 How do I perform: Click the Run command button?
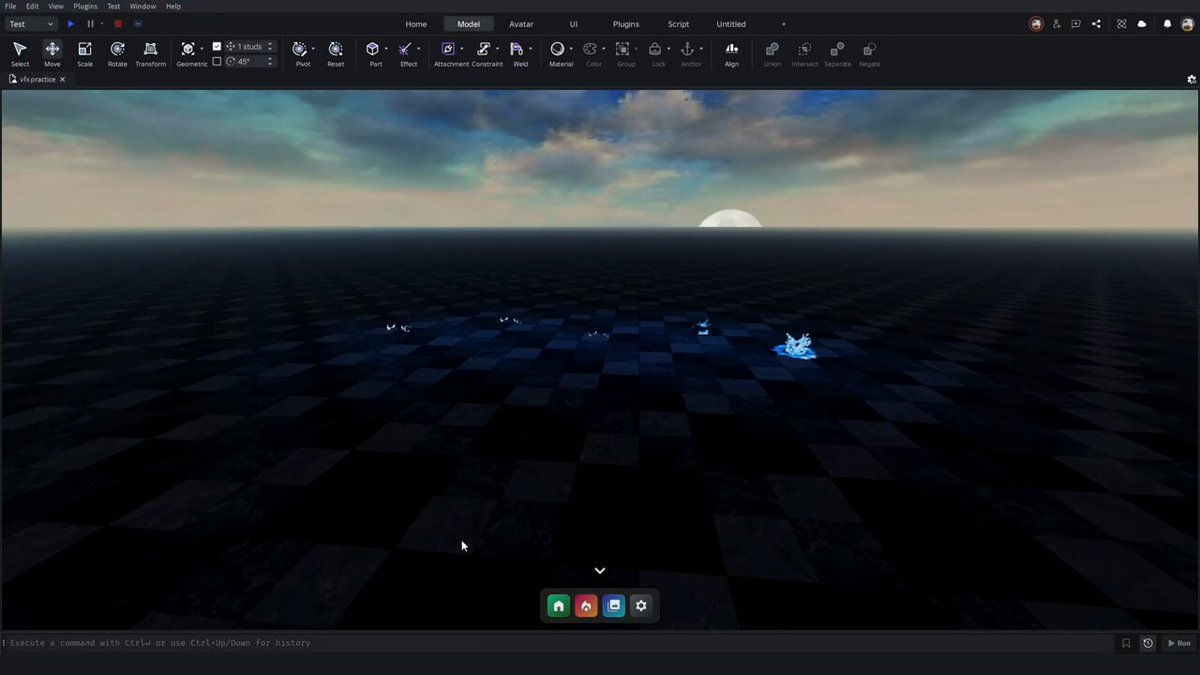click(1179, 643)
